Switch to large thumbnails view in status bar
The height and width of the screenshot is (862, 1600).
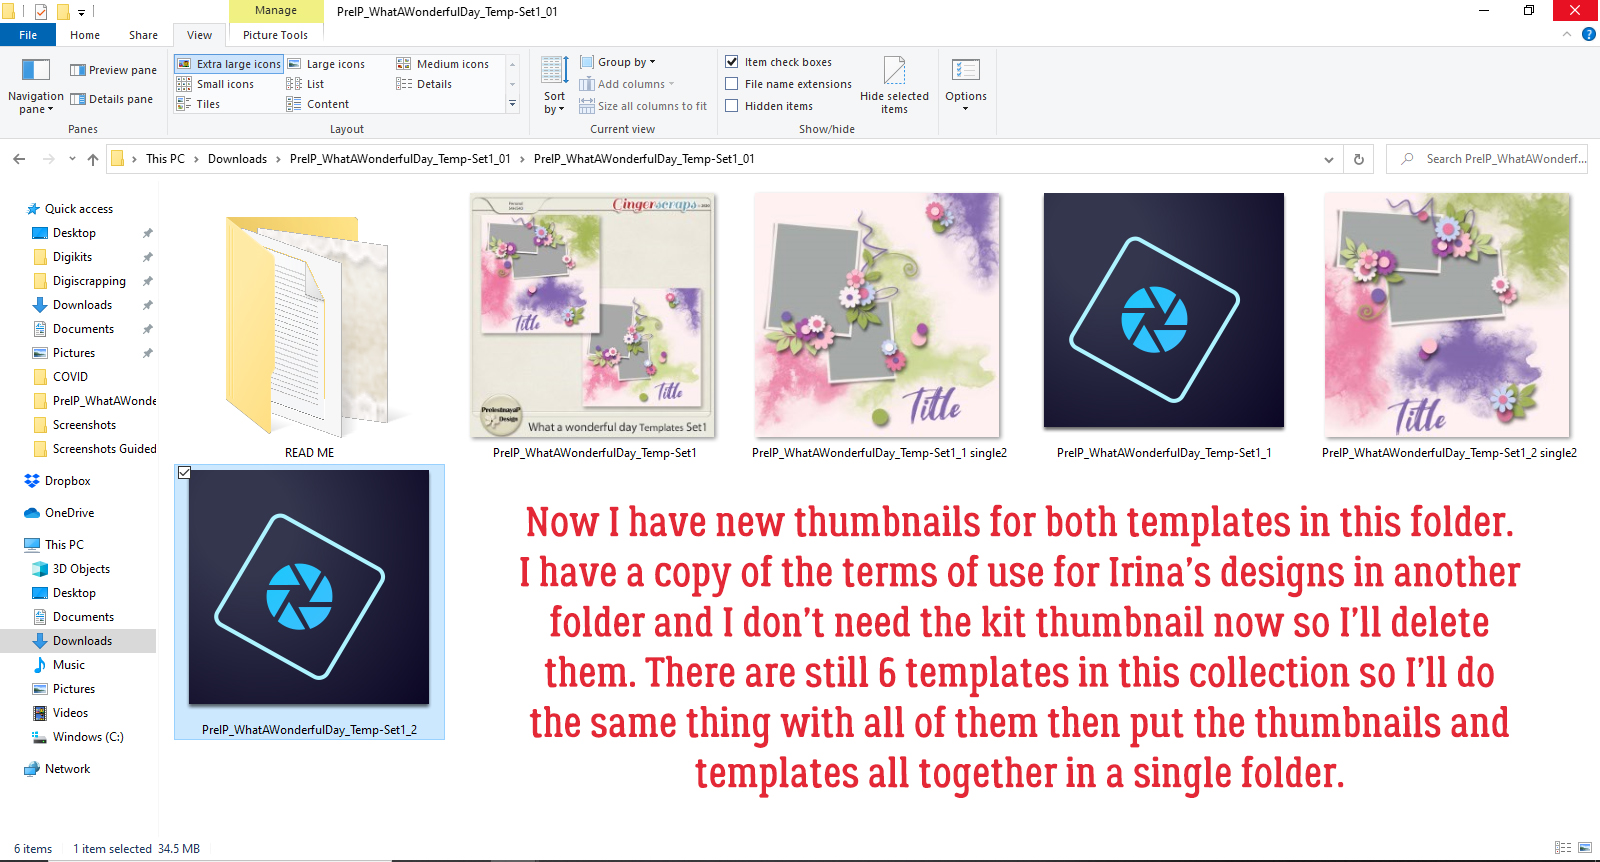coord(1585,848)
